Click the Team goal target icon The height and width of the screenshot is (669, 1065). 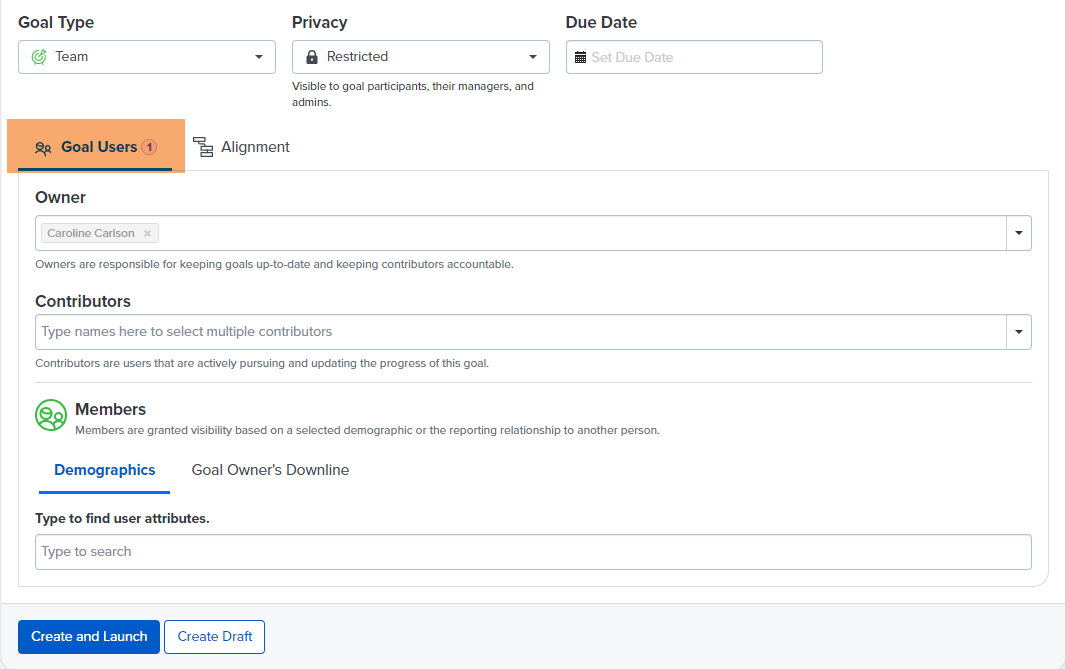click(39, 57)
